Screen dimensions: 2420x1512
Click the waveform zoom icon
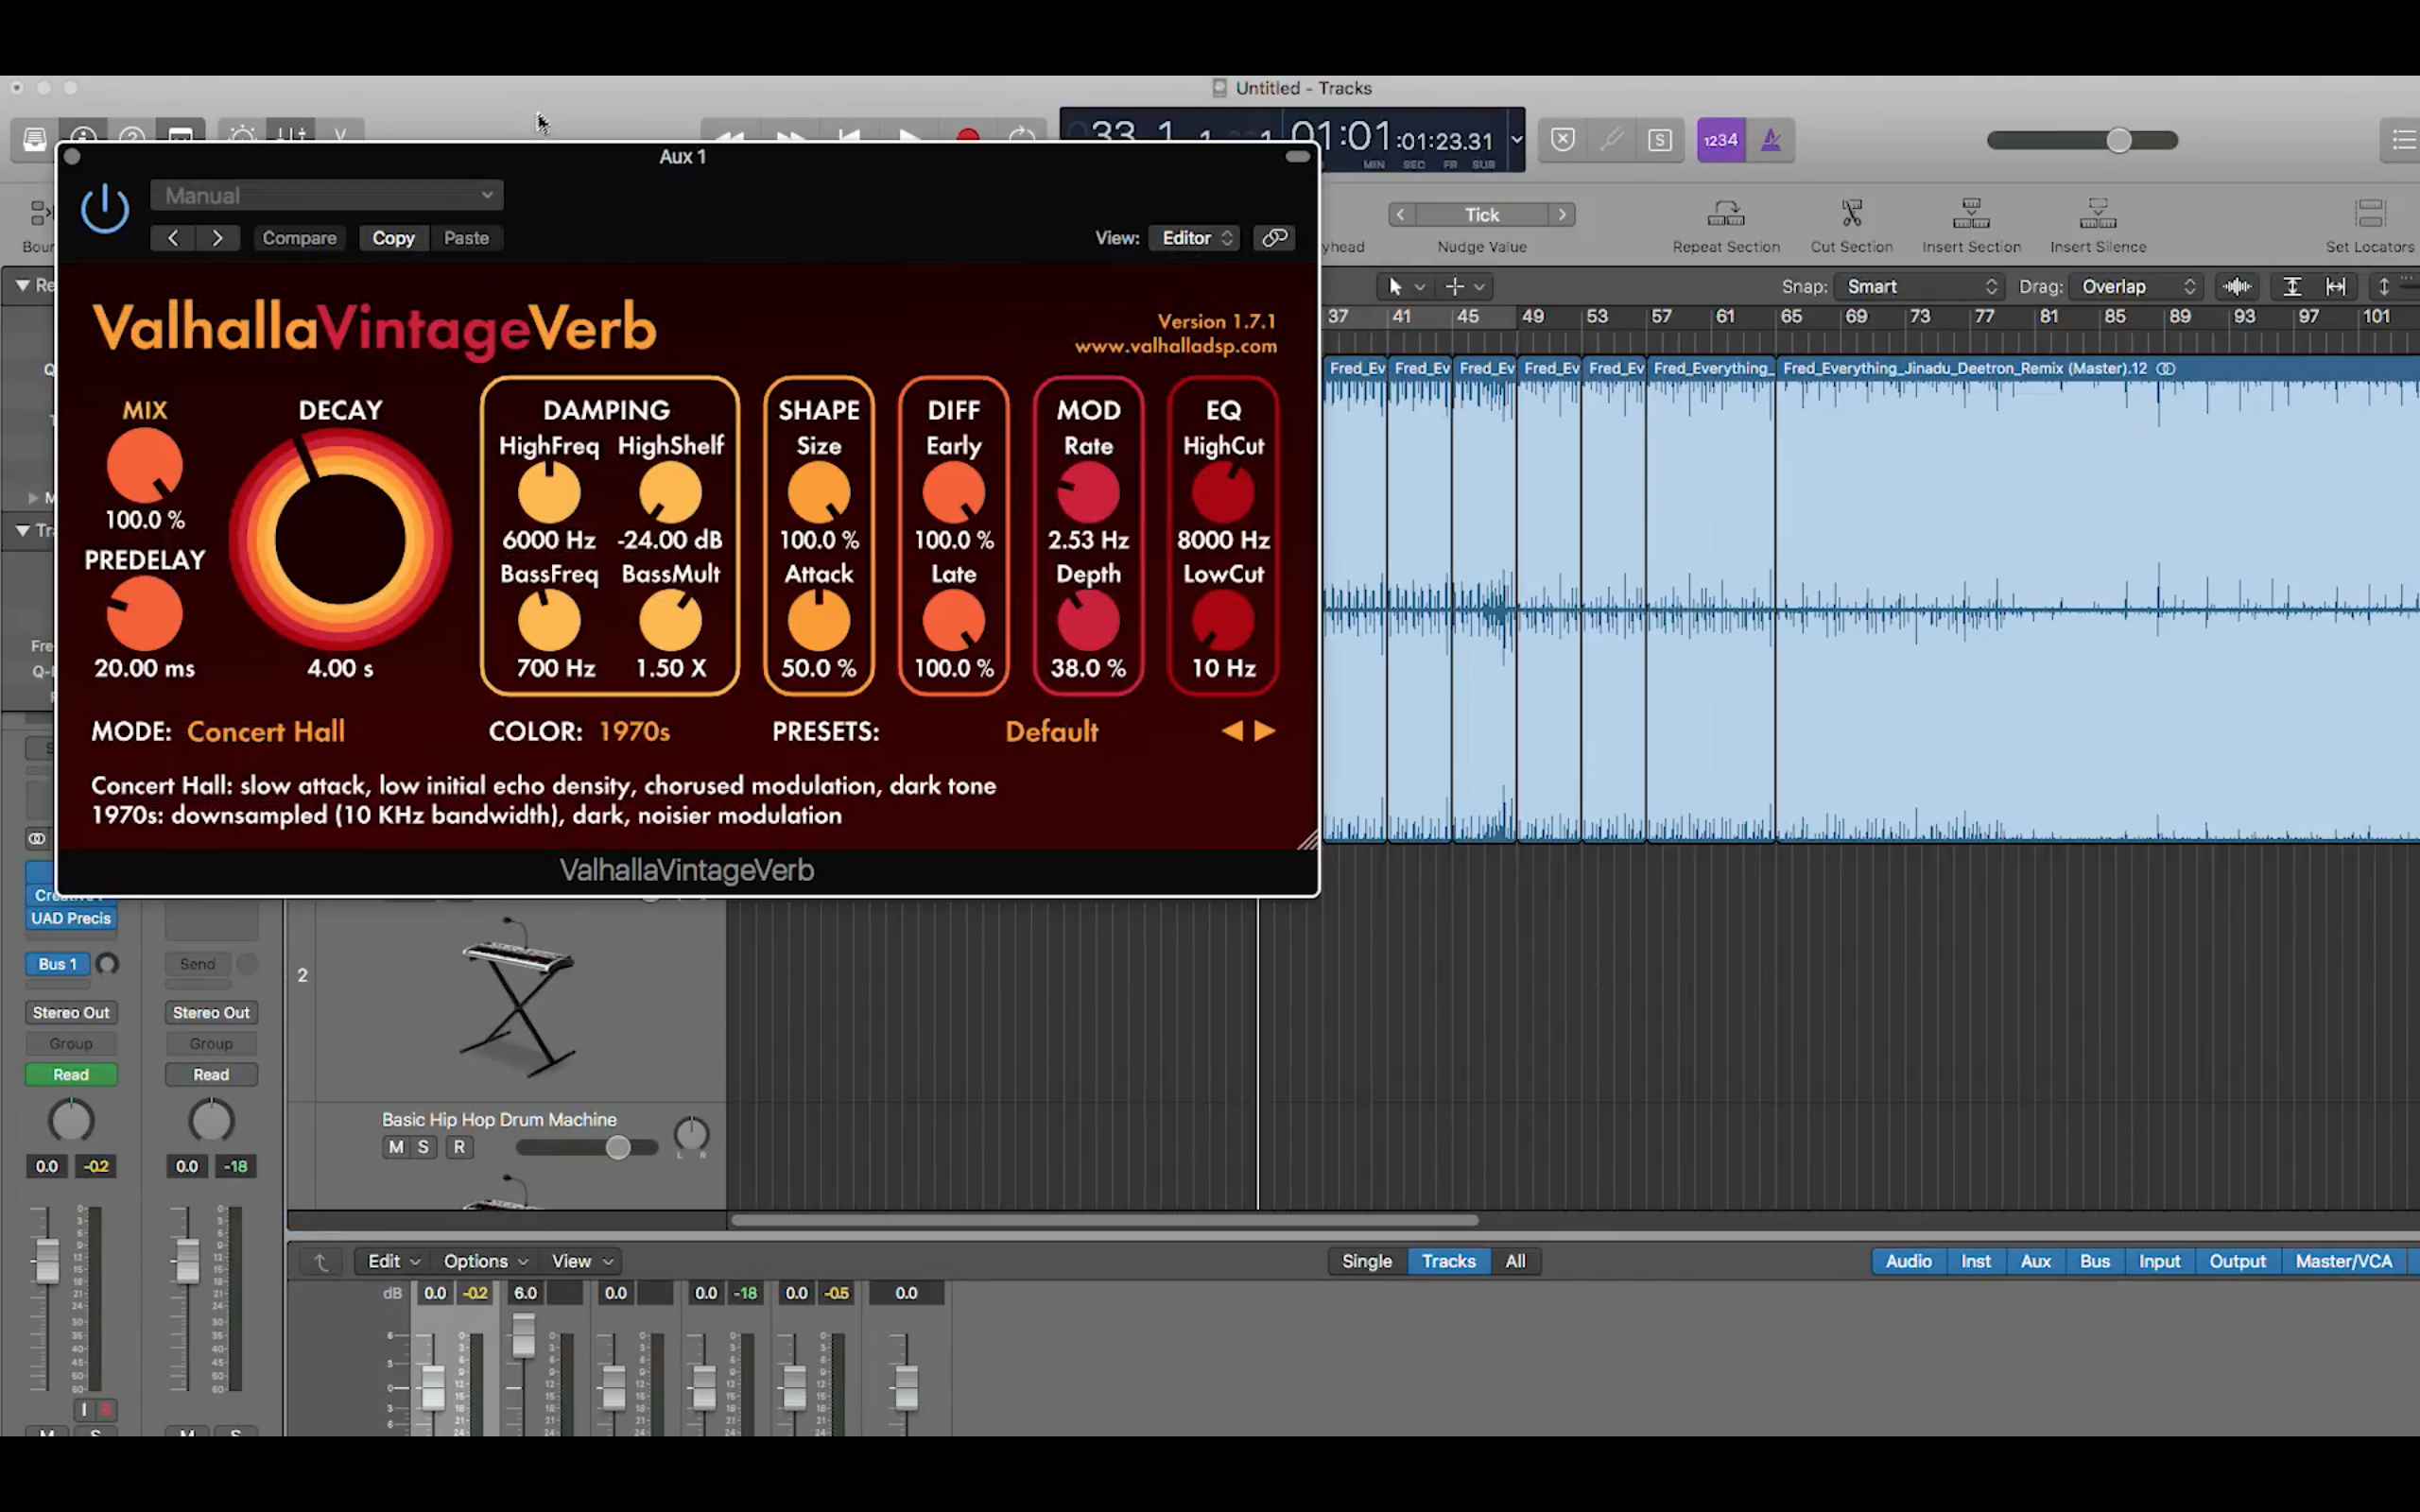pyautogui.click(x=2237, y=287)
